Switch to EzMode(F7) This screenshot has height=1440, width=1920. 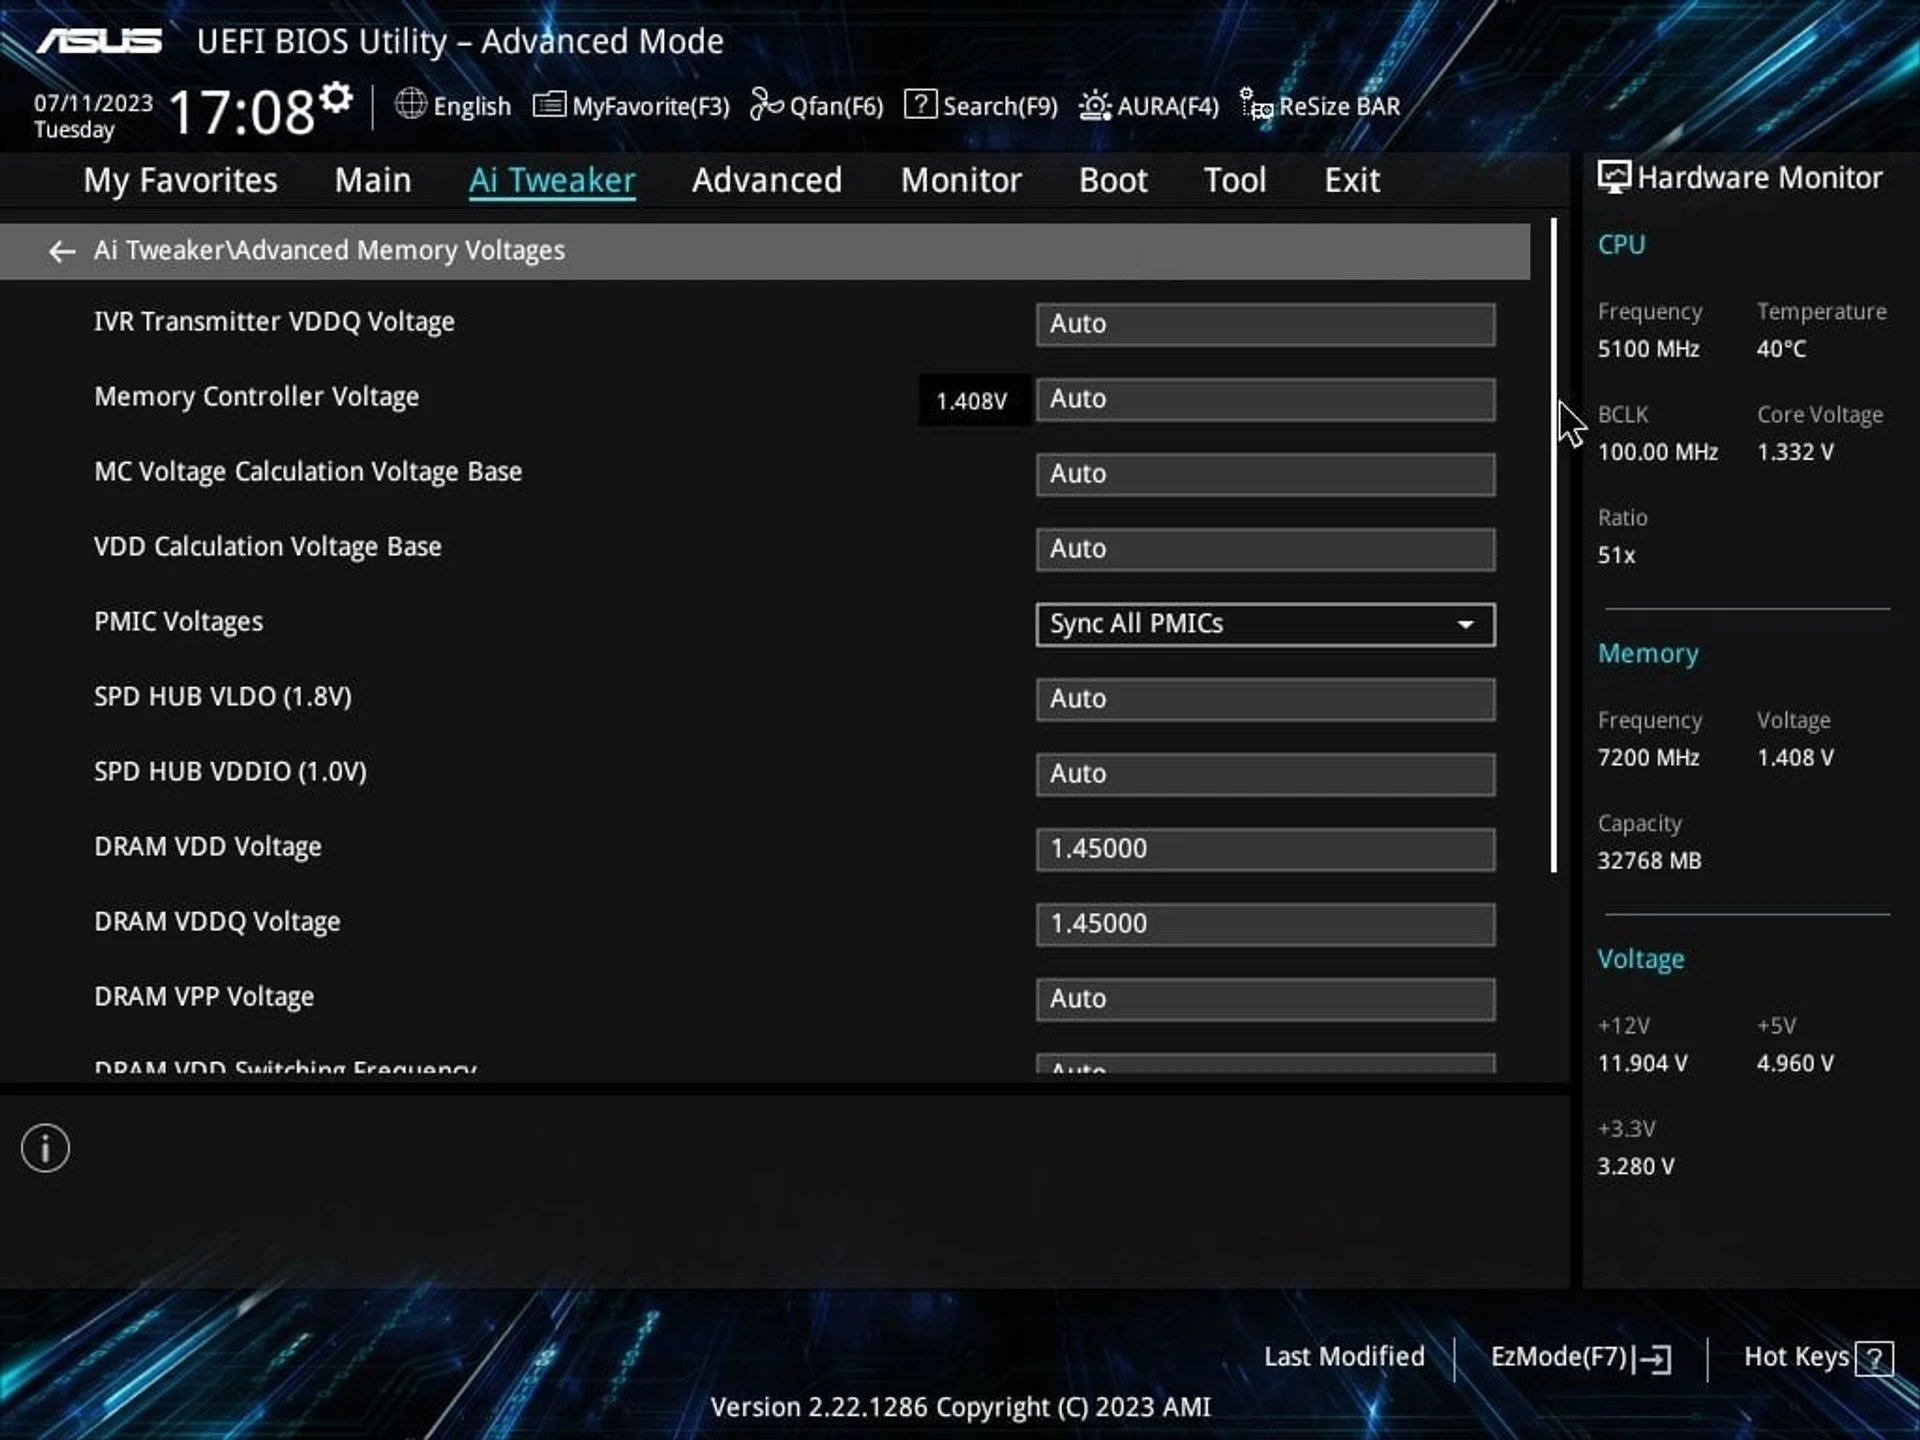point(1559,1357)
